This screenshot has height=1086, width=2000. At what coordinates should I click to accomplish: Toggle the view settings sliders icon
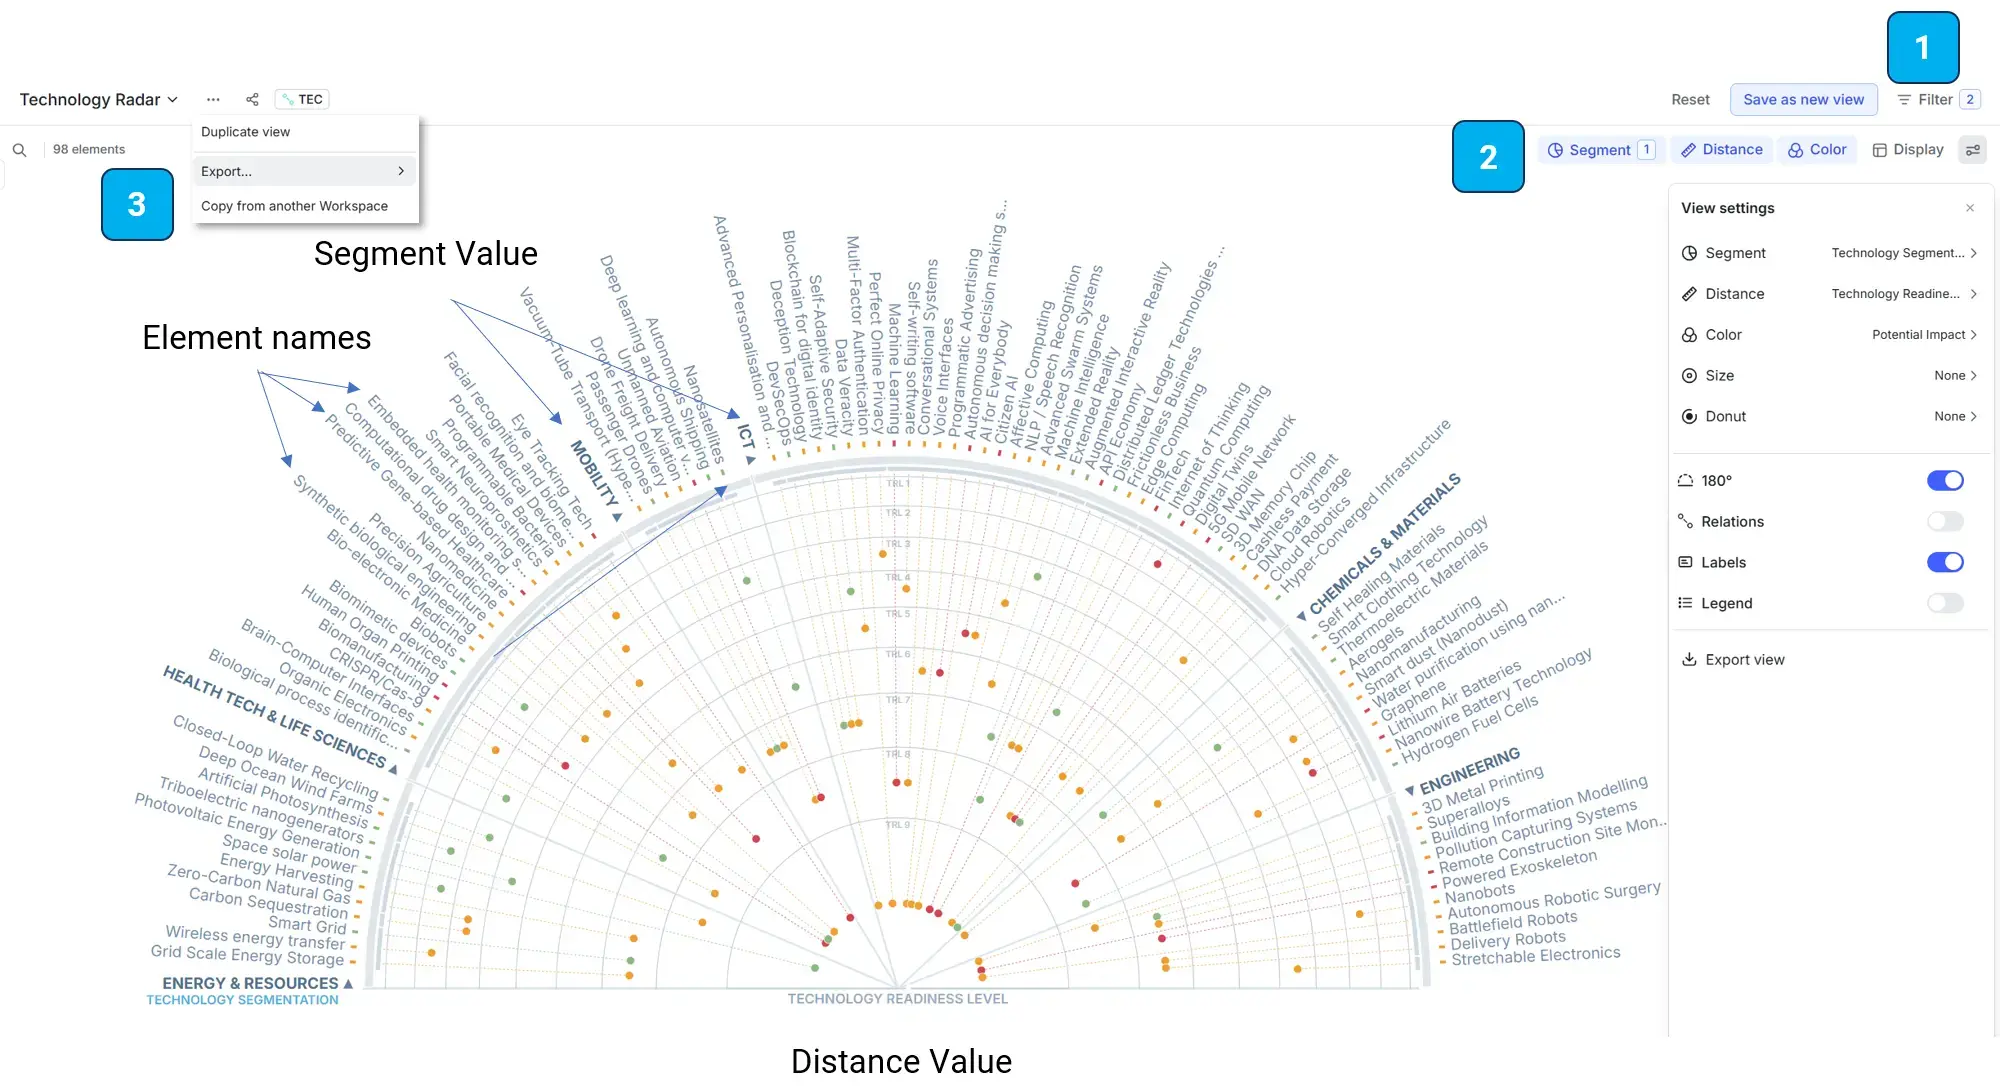pyautogui.click(x=1973, y=150)
